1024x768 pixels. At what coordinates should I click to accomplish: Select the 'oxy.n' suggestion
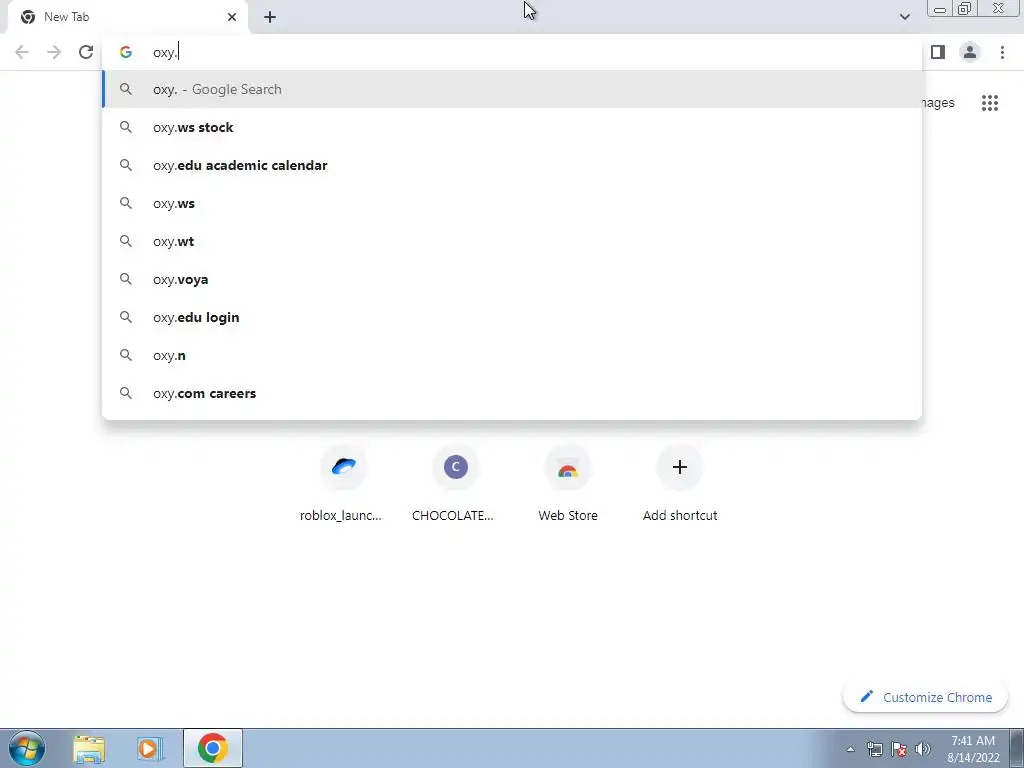[512, 355]
